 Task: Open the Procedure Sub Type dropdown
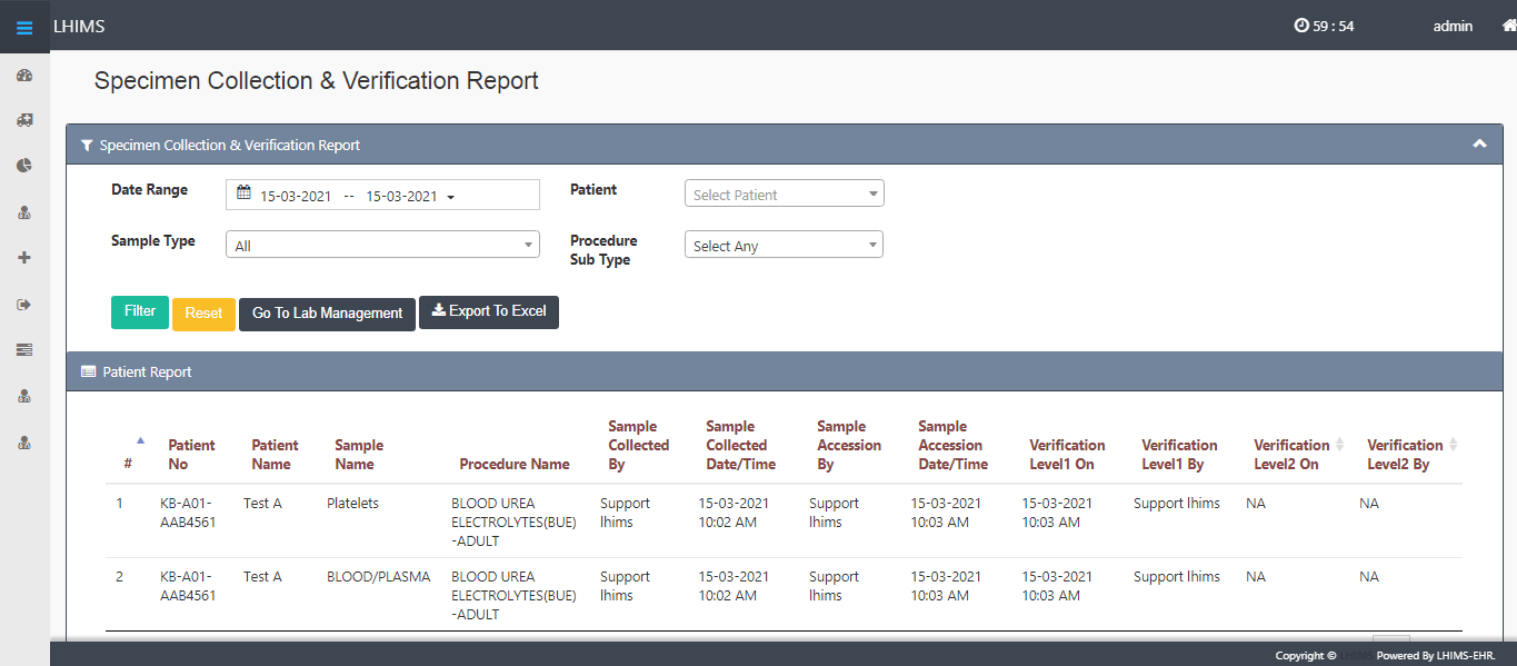point(783,246)
